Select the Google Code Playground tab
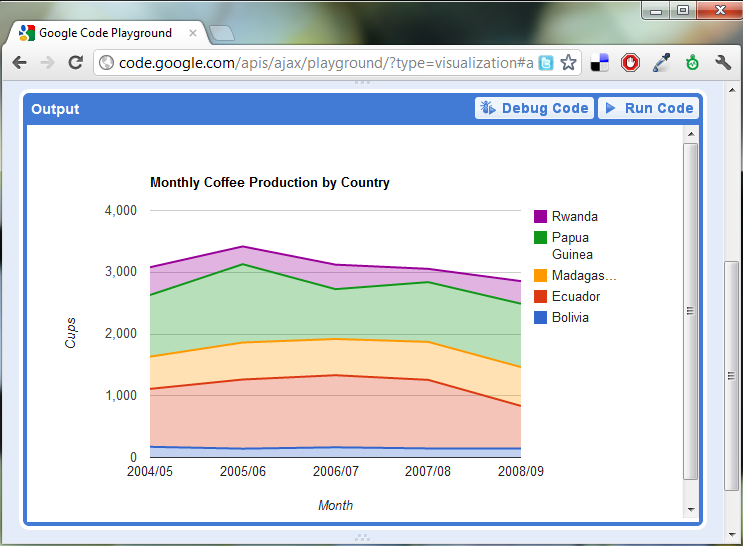Image resolution: width=743 pixels, height=546 pixels. pos(105,33)
